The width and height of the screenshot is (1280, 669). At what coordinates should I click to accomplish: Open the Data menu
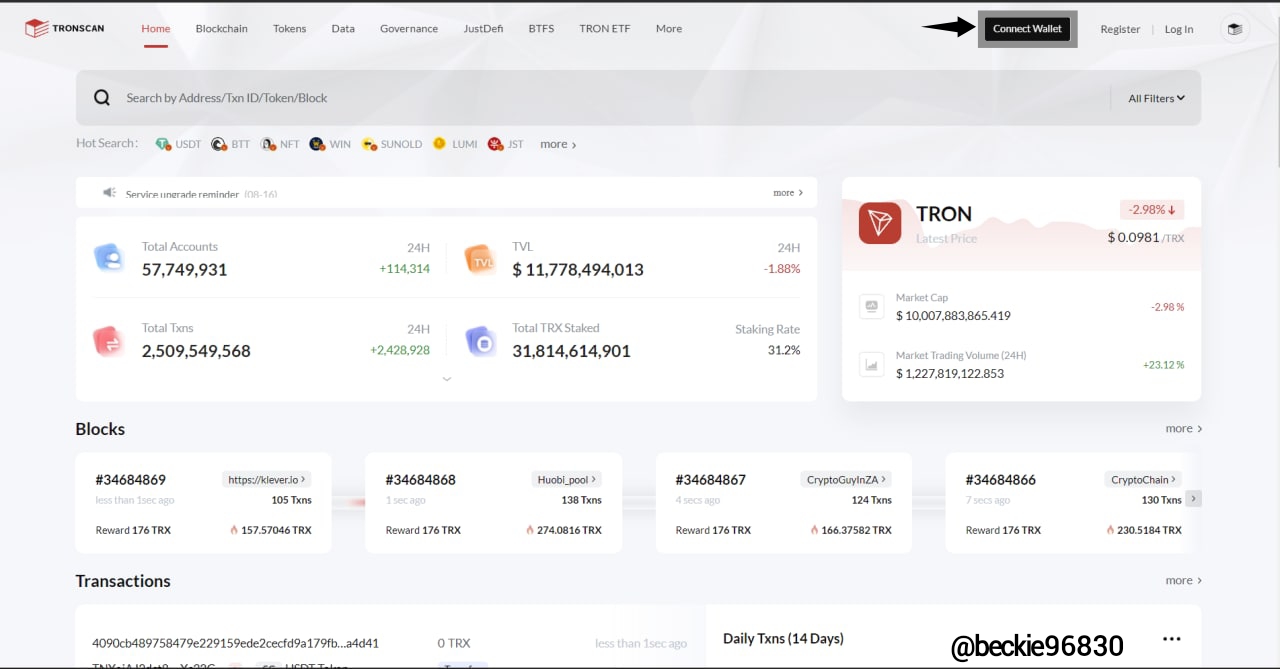[343, 29]
